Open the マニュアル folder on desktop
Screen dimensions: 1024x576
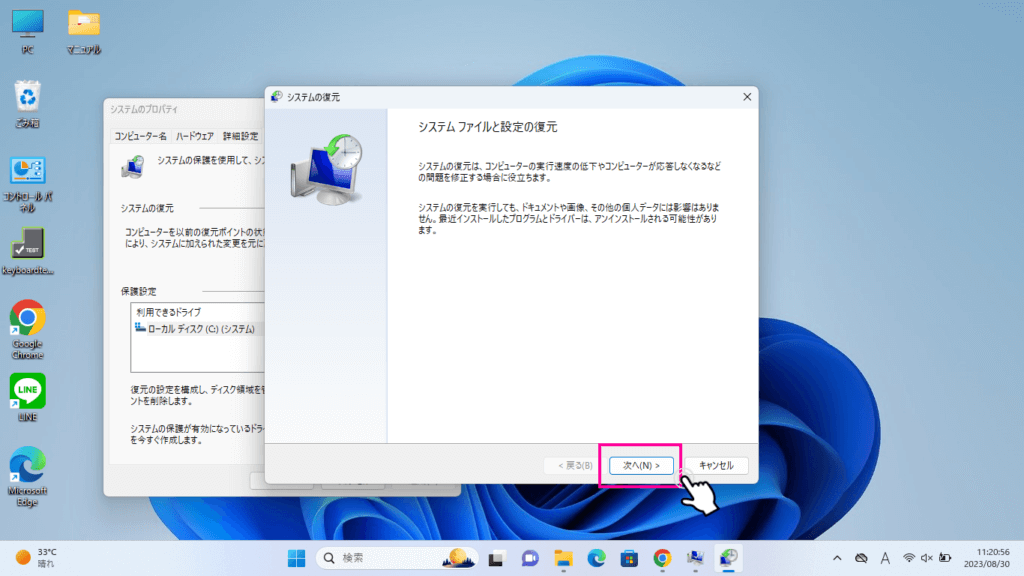tap(84, 29)
